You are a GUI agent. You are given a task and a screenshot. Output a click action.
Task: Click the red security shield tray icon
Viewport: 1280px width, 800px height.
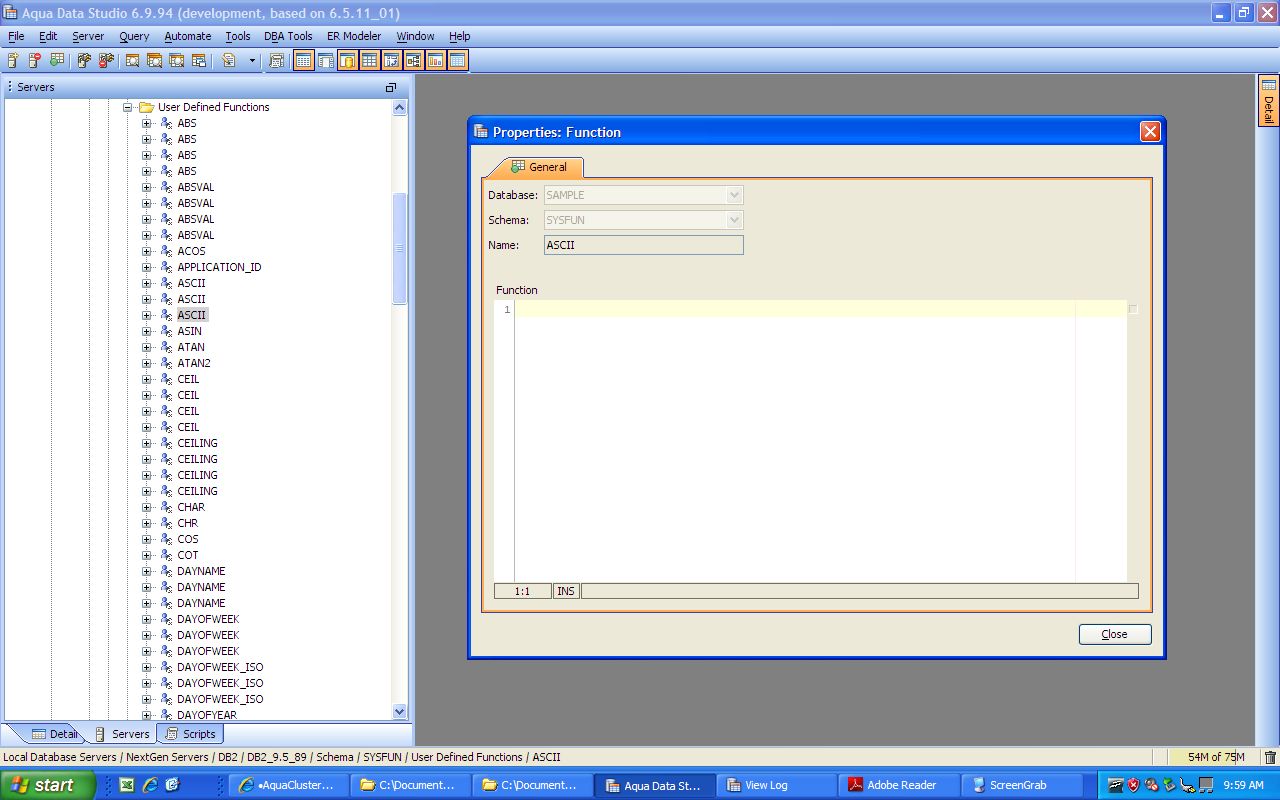coord(1133,785)
